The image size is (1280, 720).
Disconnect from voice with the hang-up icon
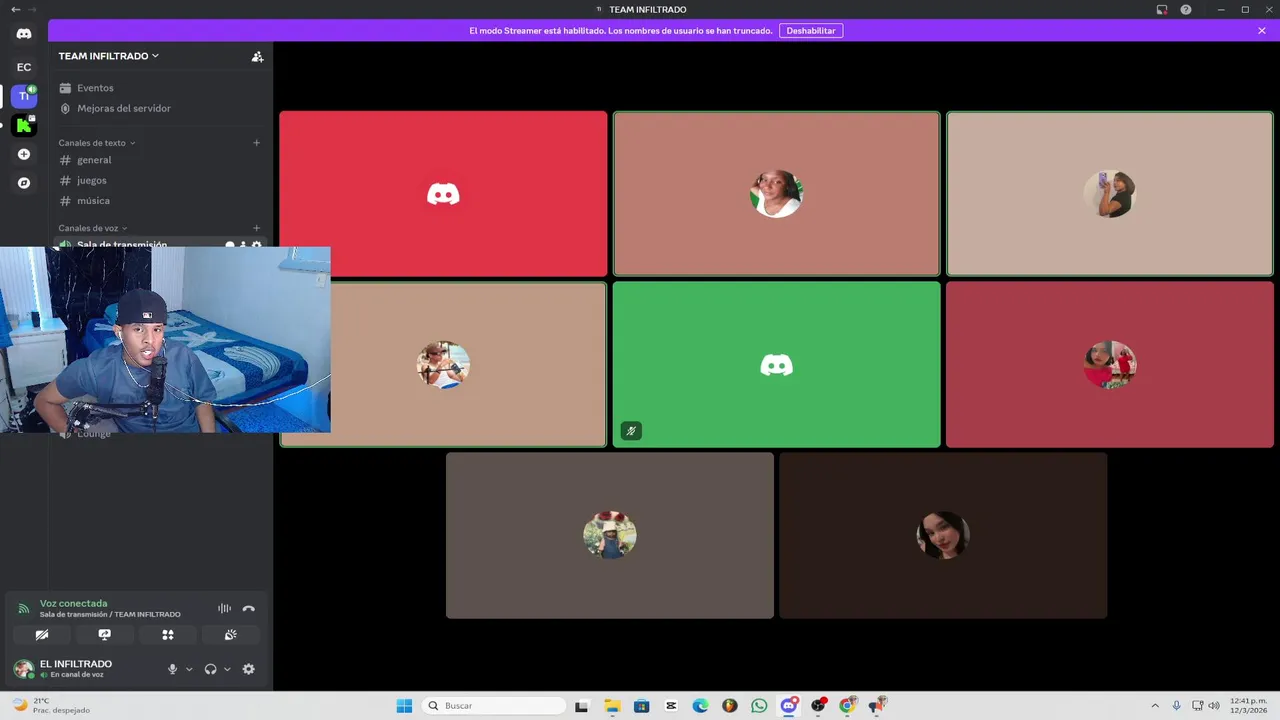(249, 608)
